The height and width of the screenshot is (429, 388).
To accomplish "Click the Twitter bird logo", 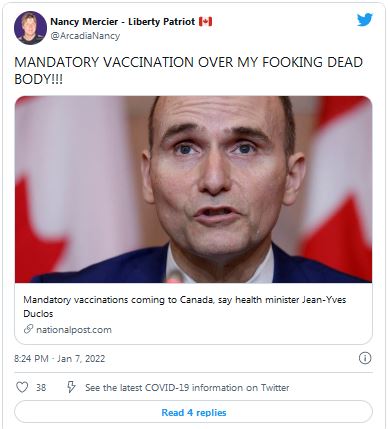I will coord(365,20).
